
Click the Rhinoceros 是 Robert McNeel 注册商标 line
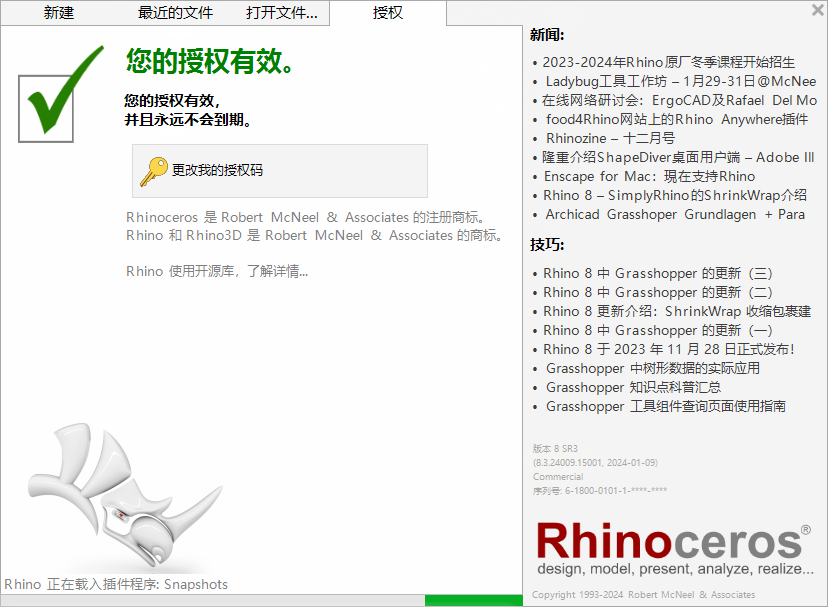(x=305, y=218)
